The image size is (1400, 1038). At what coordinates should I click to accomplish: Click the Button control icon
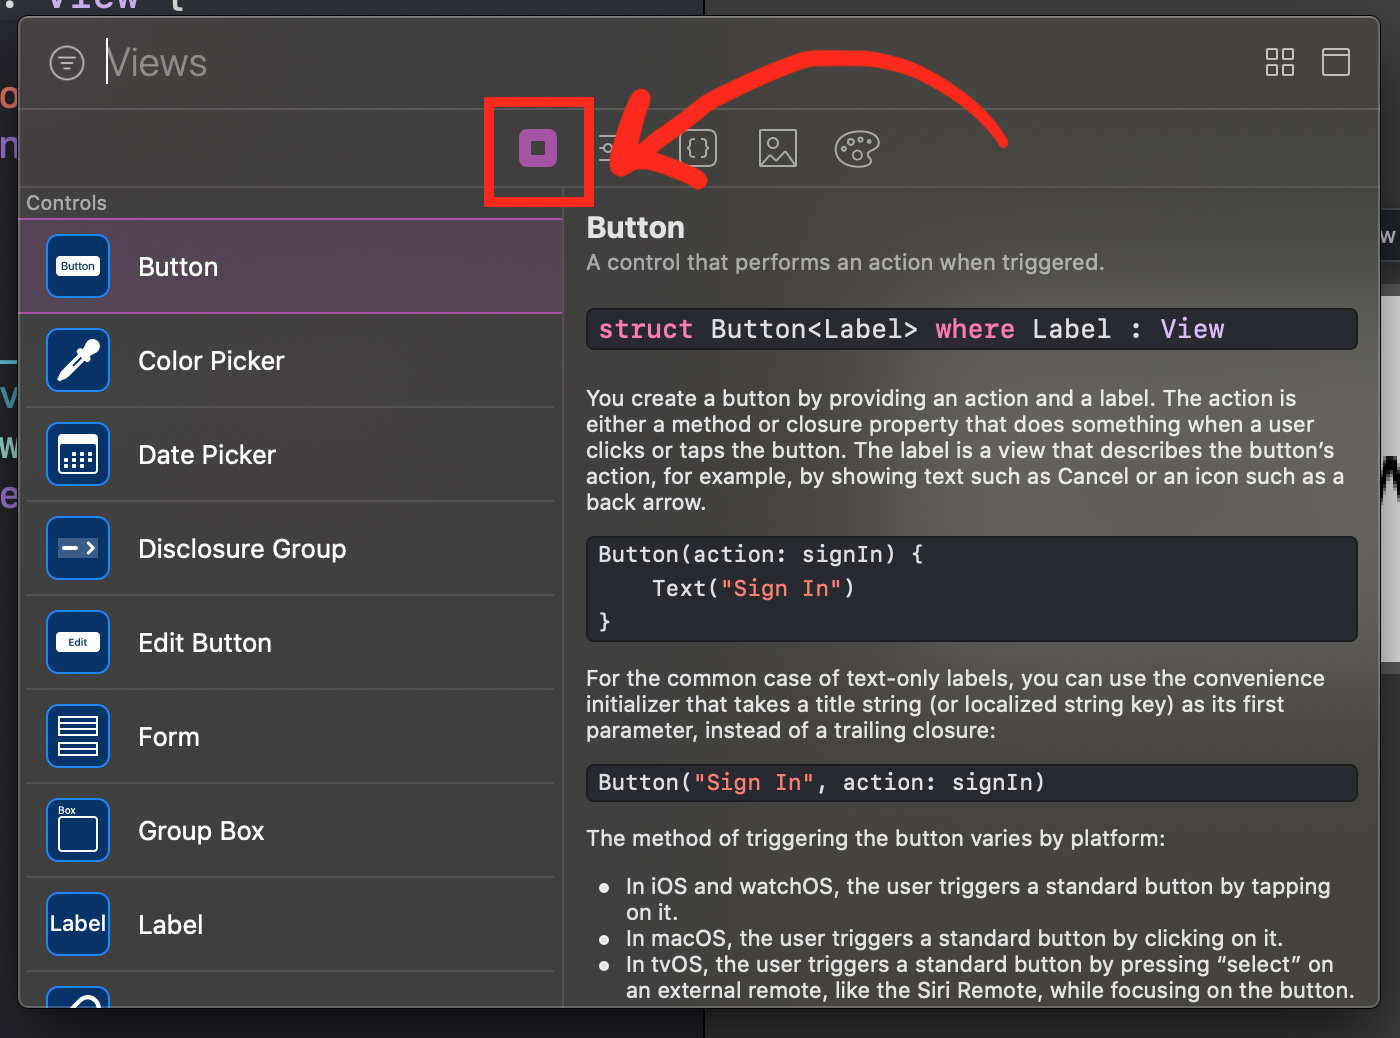pos(78,266)
